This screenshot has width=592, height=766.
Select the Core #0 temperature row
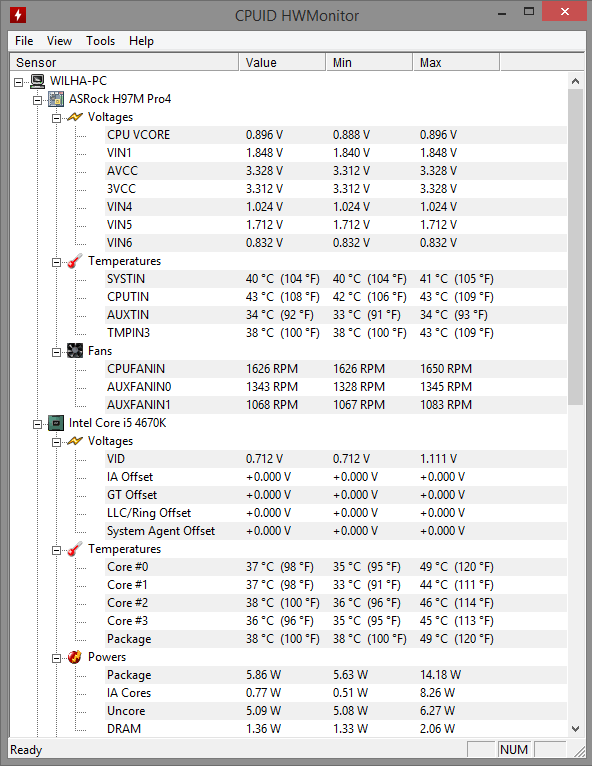coord(336,567)
